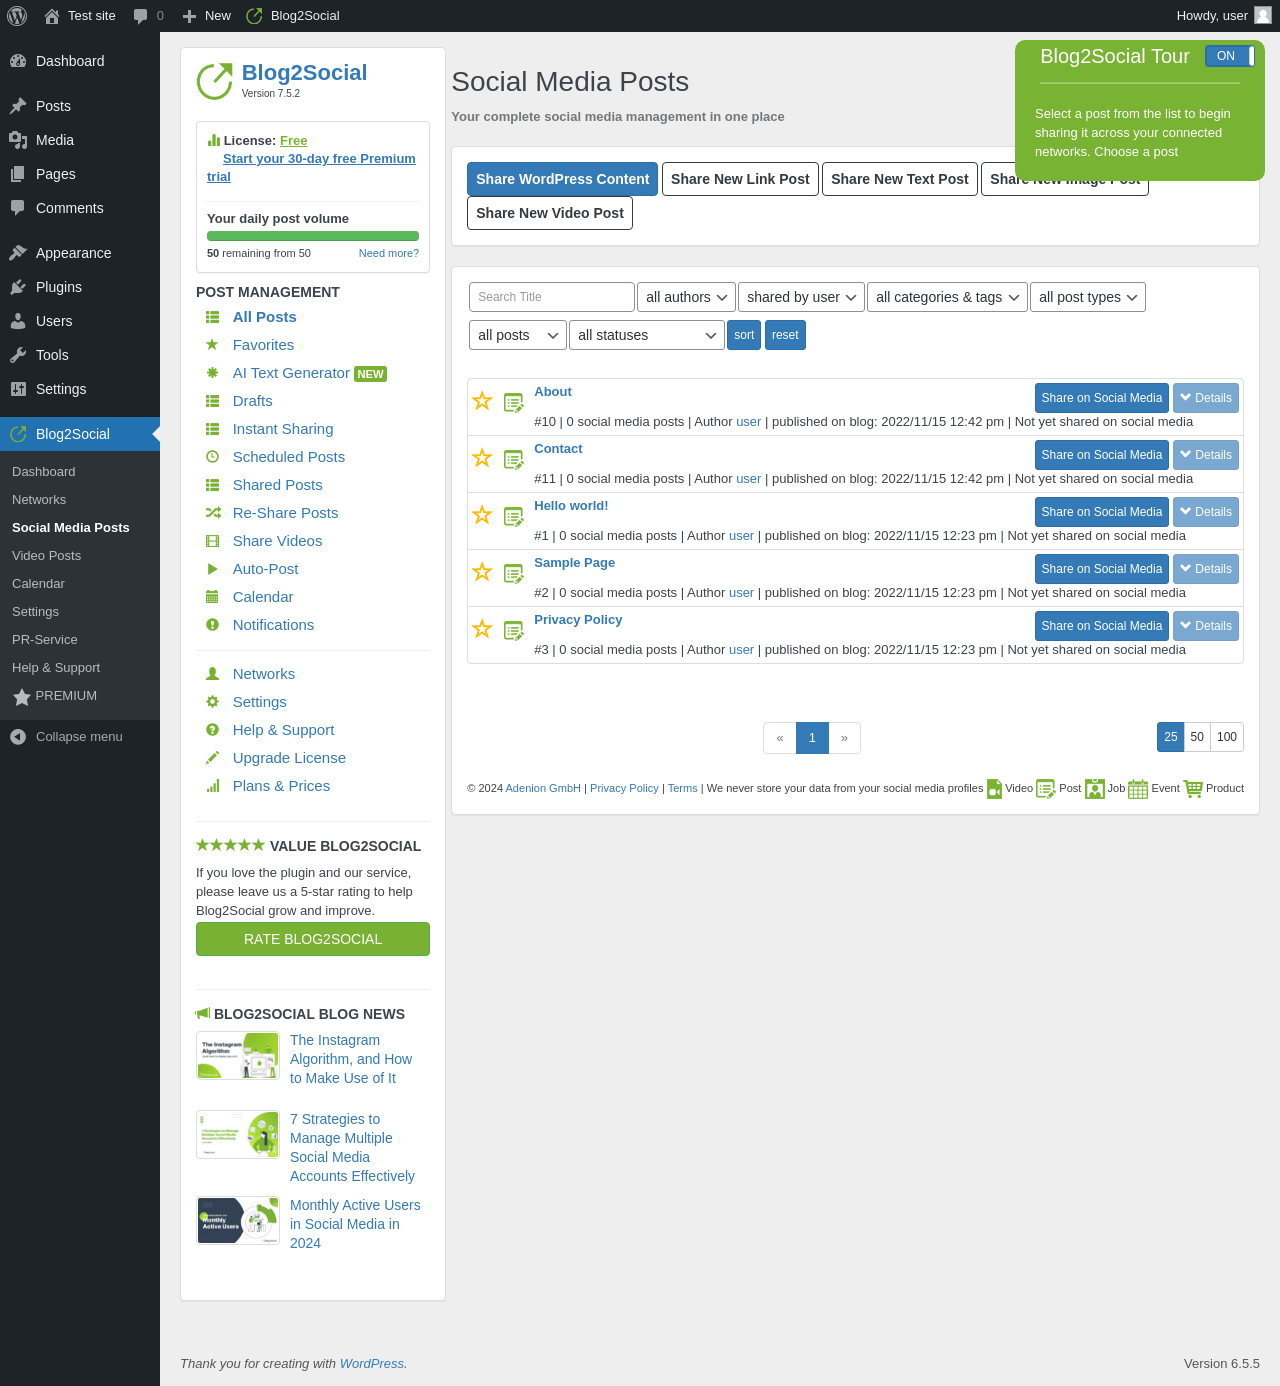Viewport: 1280px width, 1386px height.
Task: Open the all categories & tags dropdown
Action: click(947, 297)
